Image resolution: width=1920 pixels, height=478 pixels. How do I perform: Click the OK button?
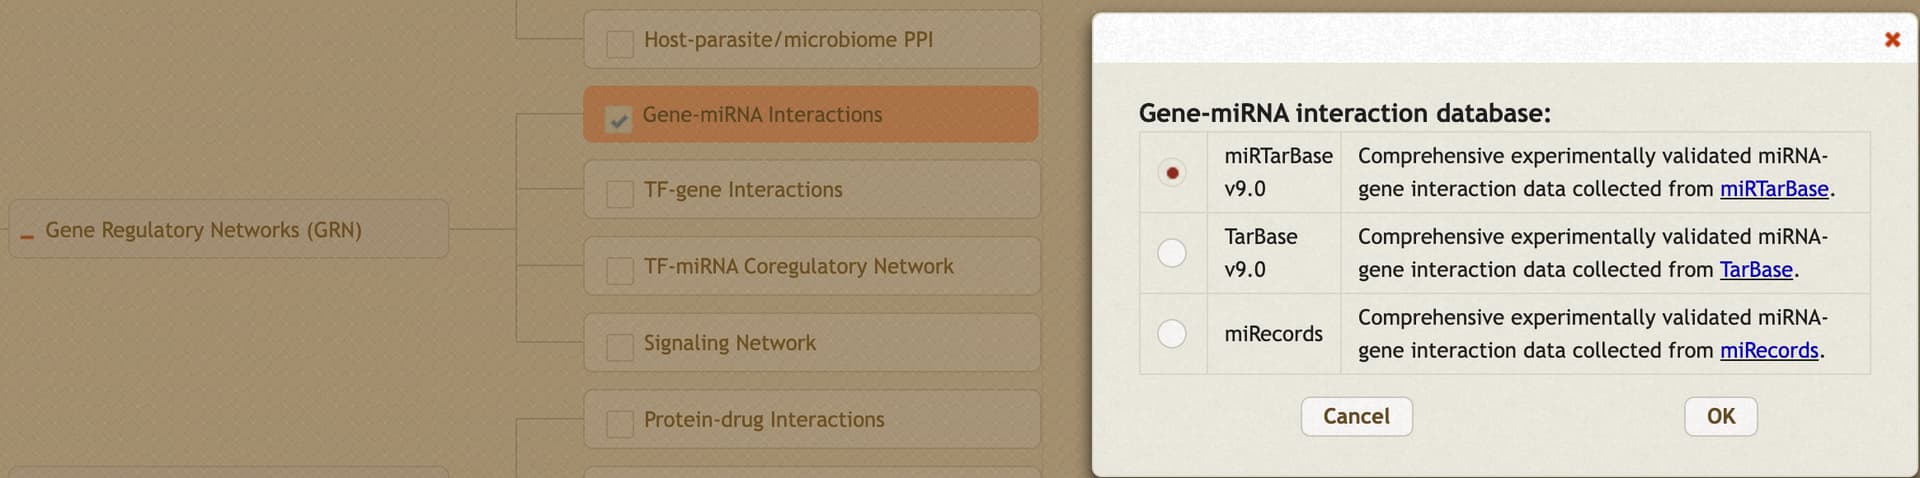coord(1720,416)
